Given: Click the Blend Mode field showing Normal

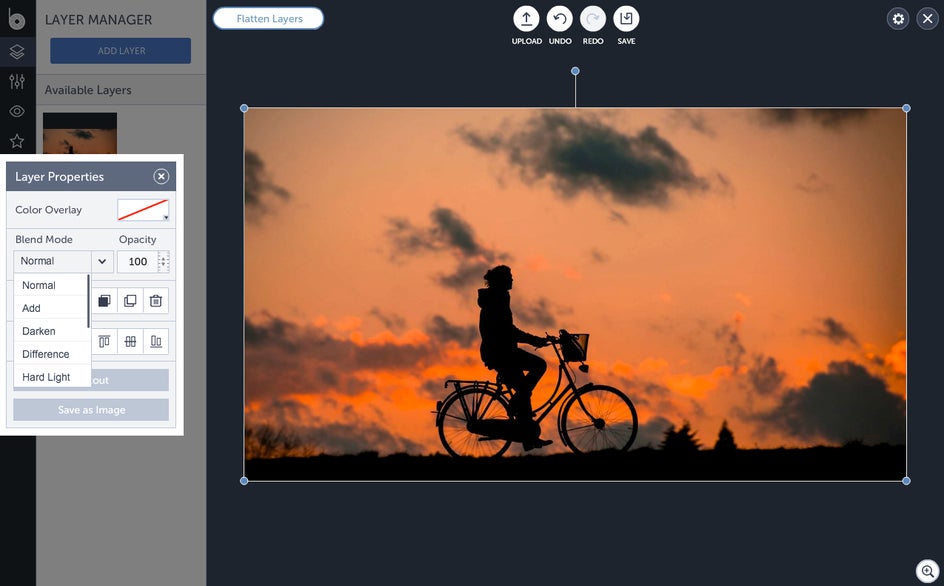Looking at the screenshot, I should tap(52, 261).
